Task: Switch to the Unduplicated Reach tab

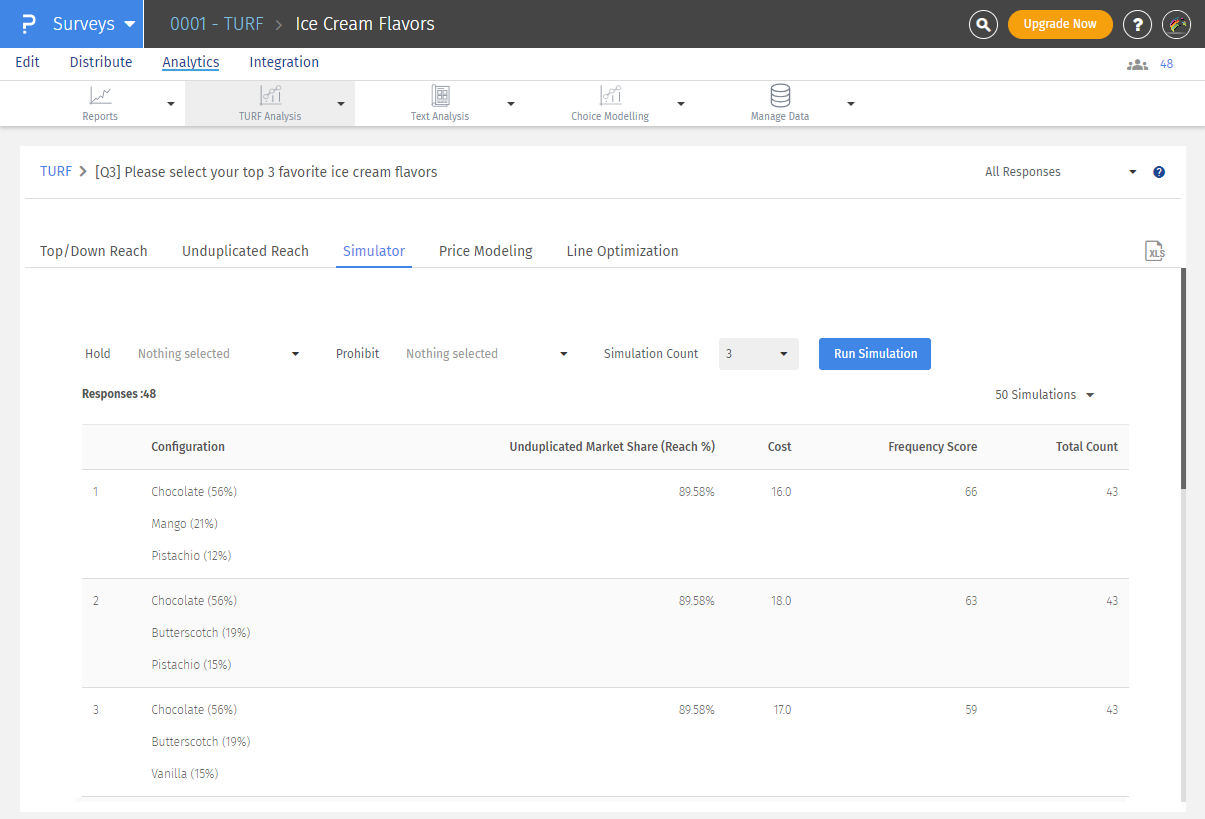Action: 245,251
